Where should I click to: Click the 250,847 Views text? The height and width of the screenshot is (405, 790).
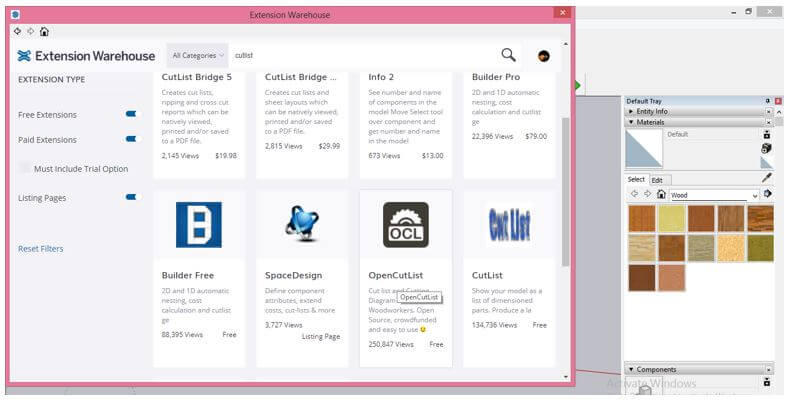tap(391, 345)
